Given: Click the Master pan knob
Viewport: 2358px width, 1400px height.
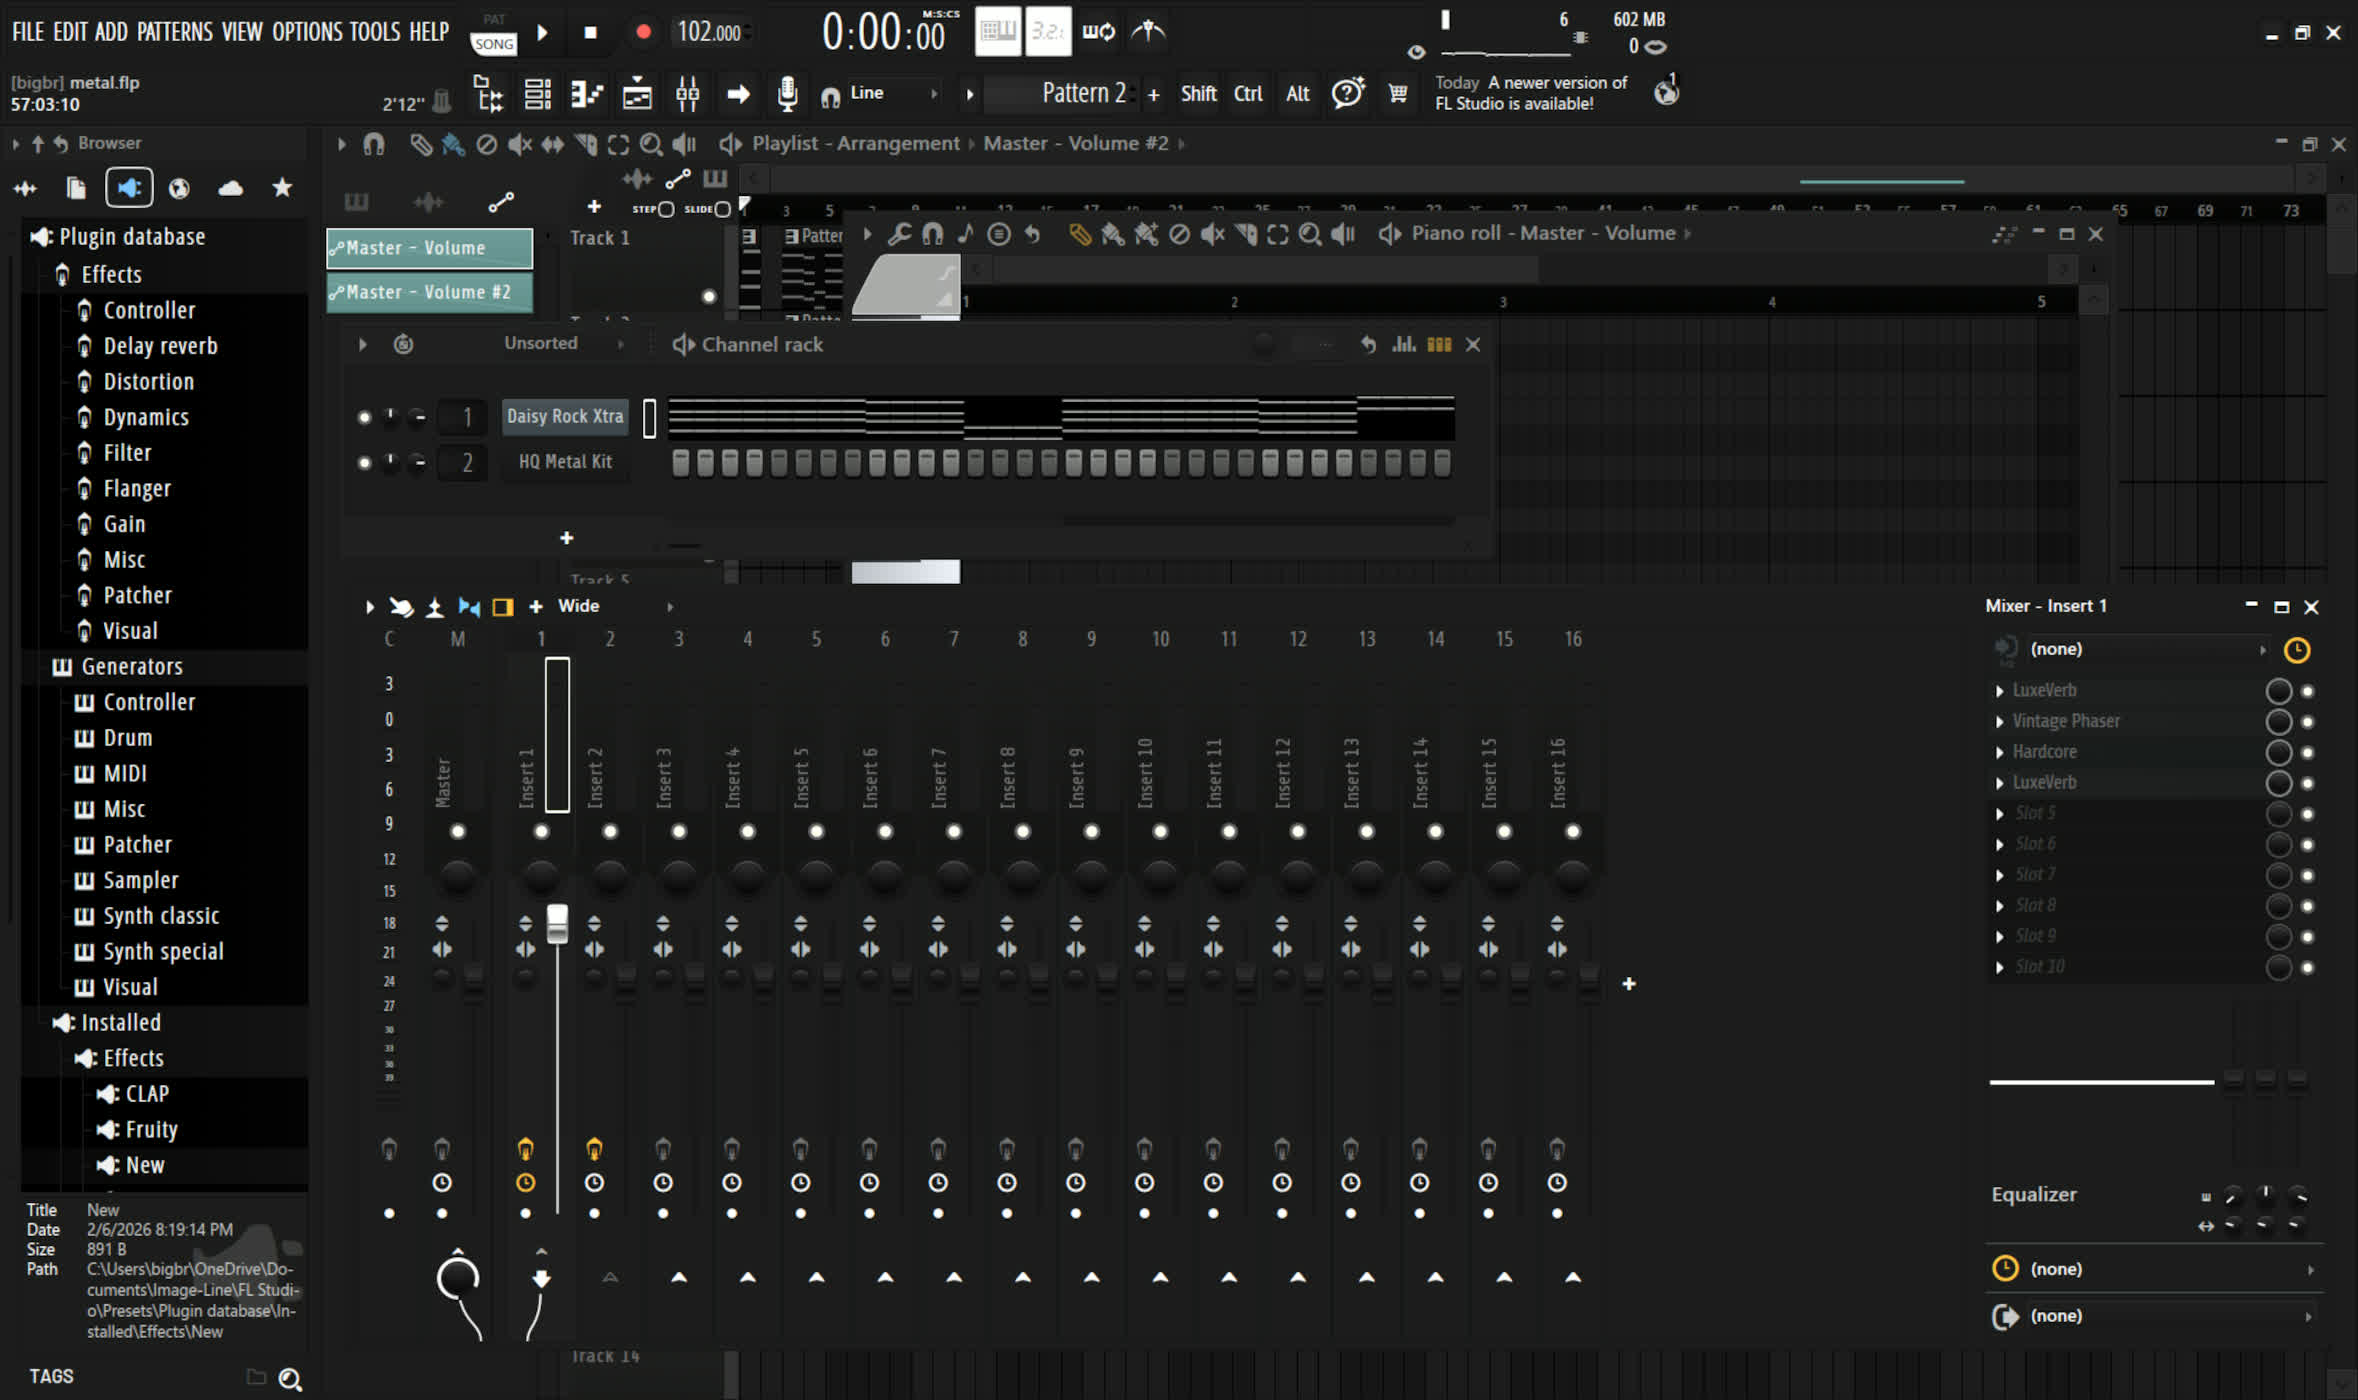Looking at the screenshot, I should point(458,875).
